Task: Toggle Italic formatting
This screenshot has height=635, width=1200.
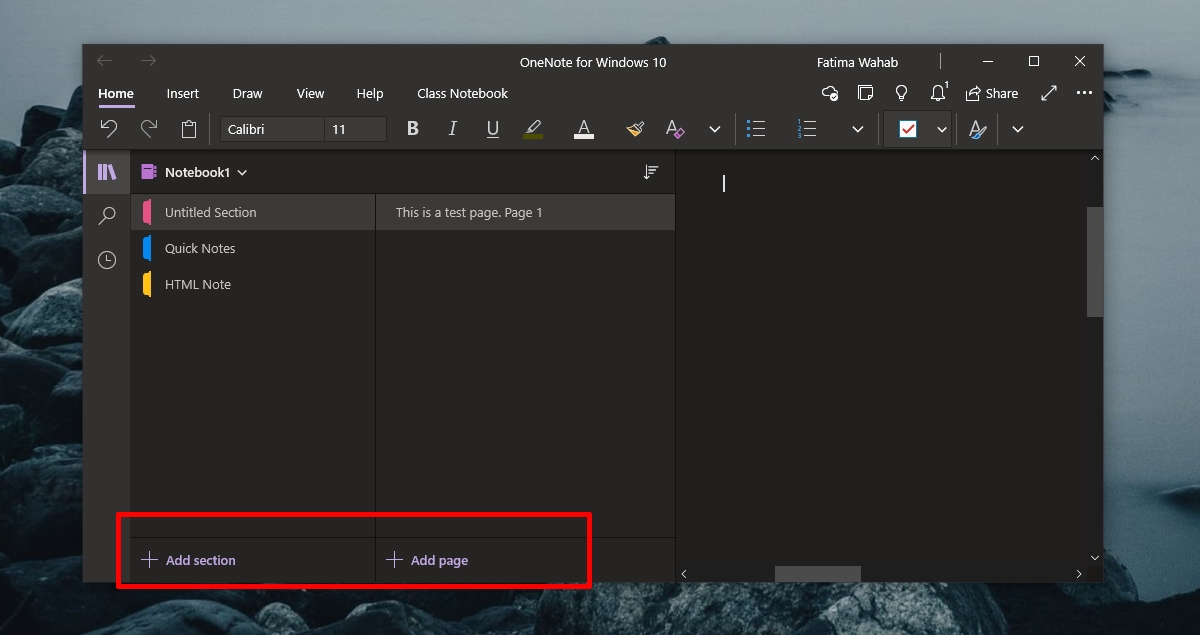Action: coord(452,128)
